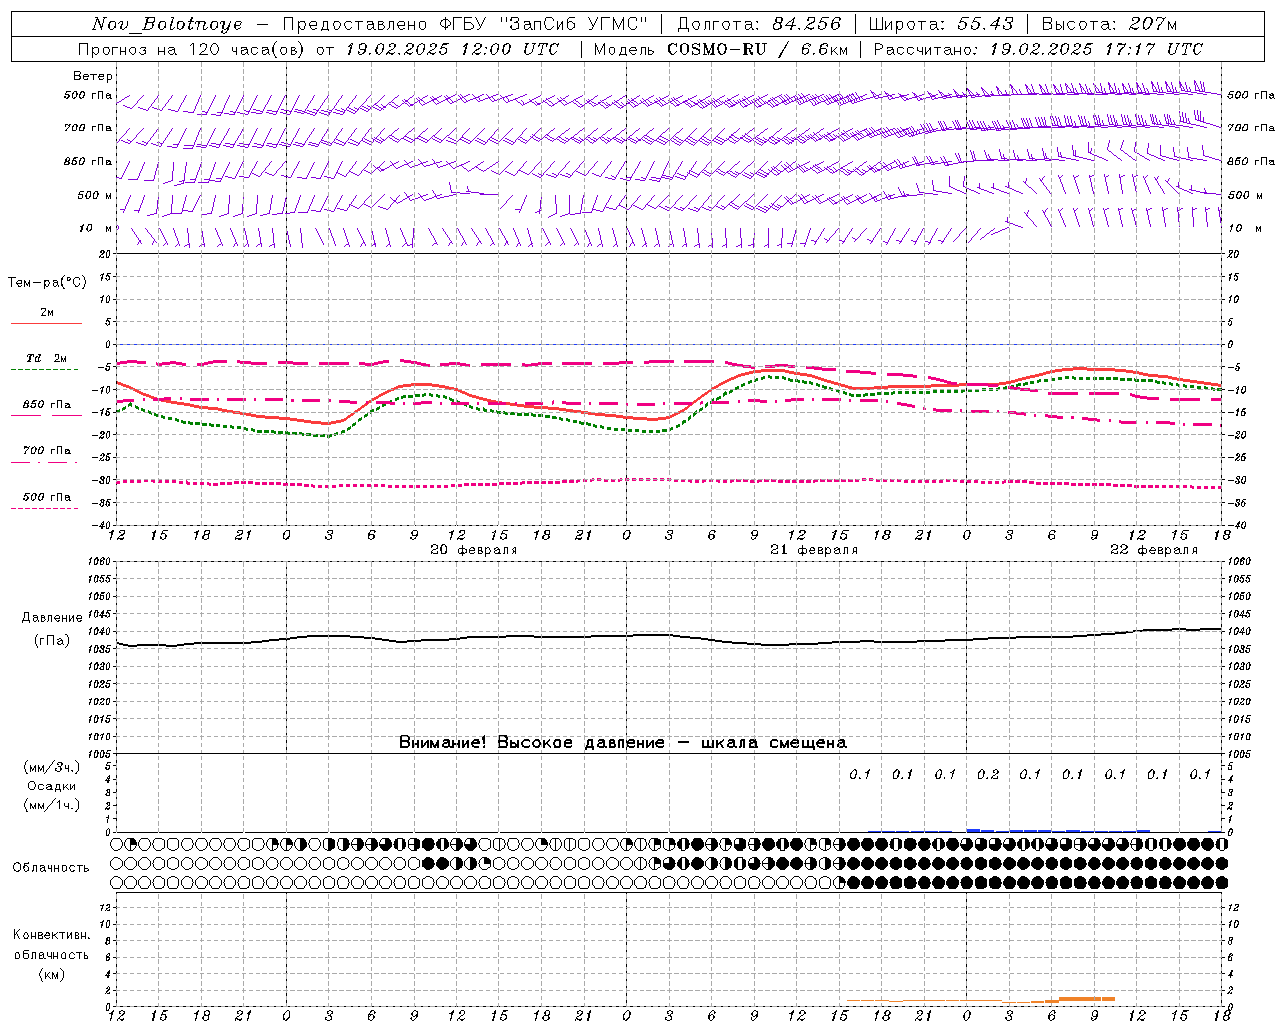The image size is (1280, 1024).
Task: Click the '20 февраля' date label
Action: (x=473, y=550)
